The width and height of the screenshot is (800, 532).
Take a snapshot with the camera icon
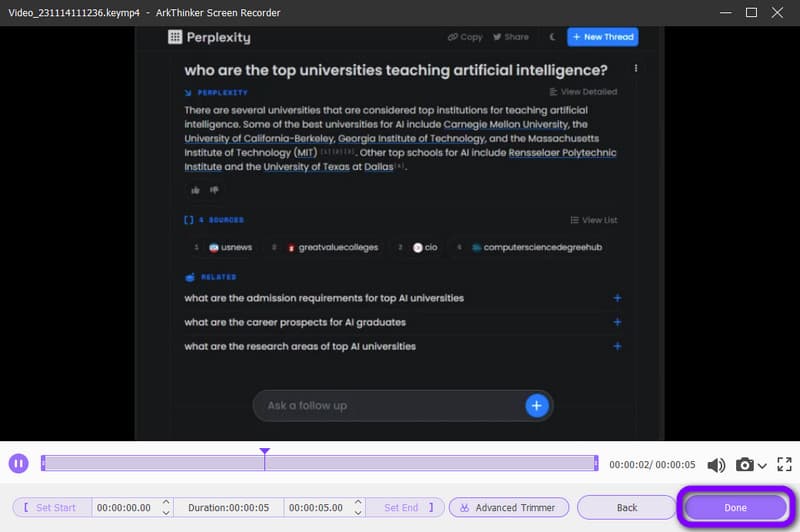pos(744,465)
